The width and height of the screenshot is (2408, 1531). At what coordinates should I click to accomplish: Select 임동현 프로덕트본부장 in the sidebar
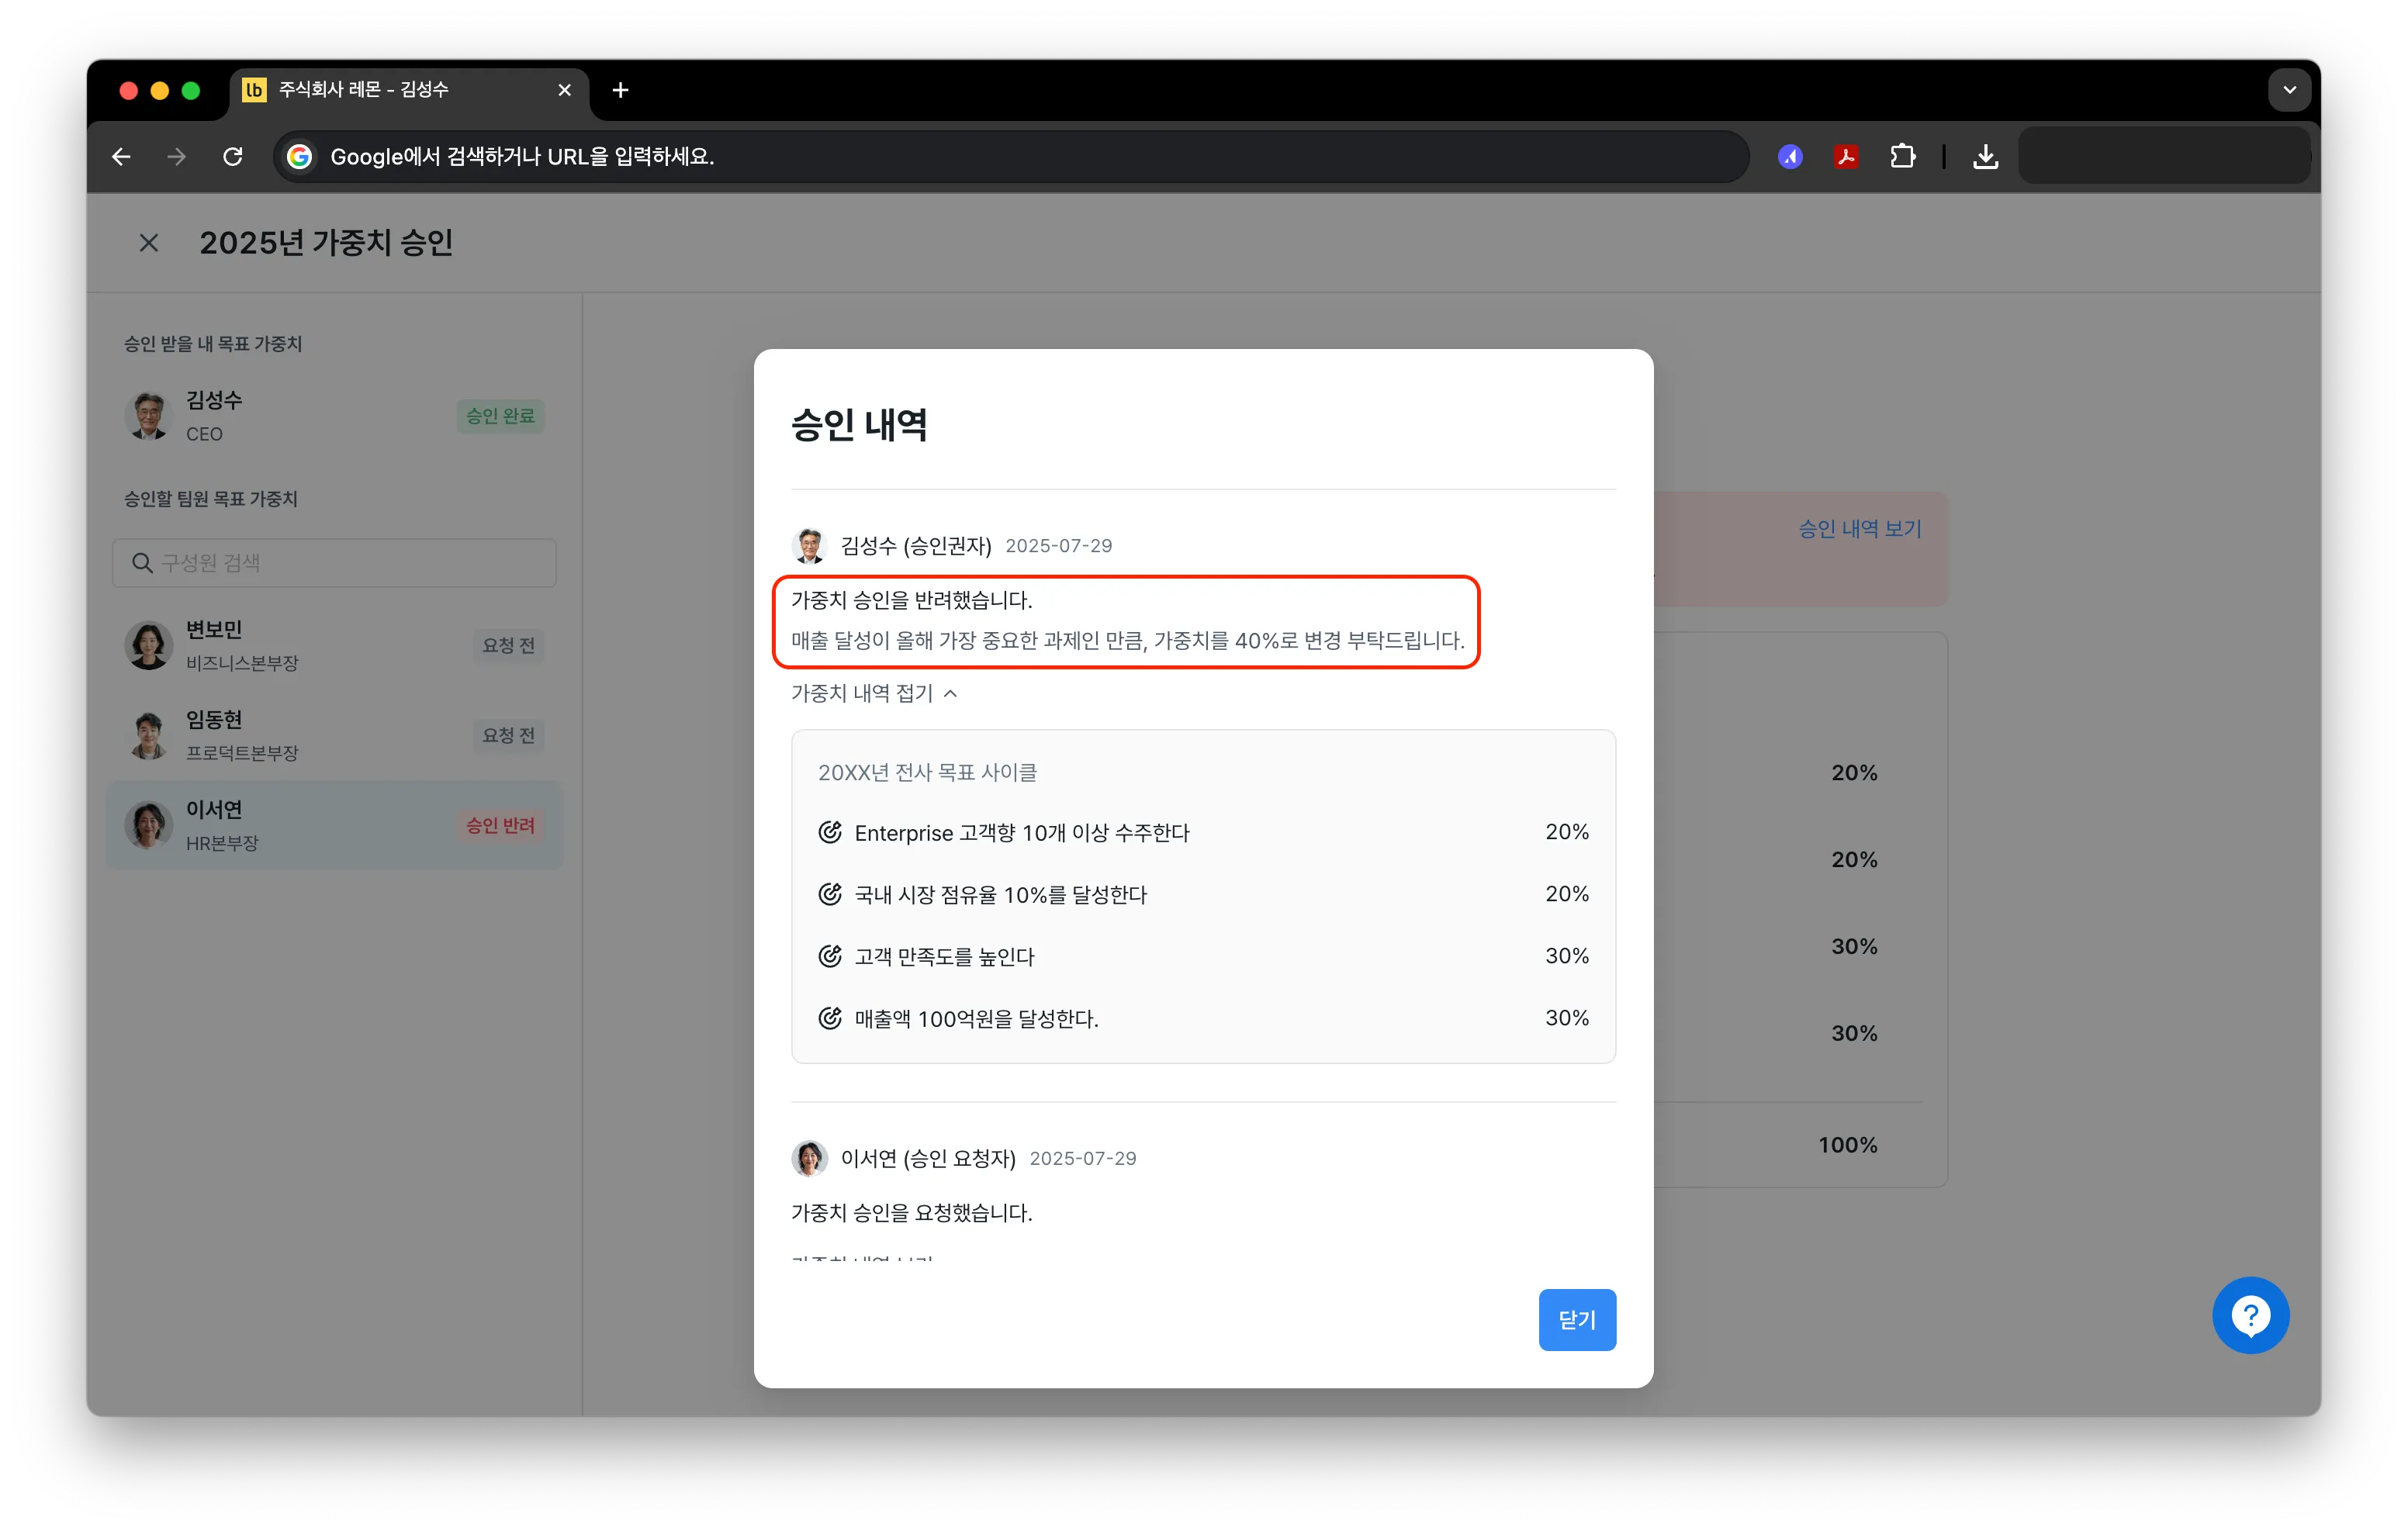click(x=334, y=735)
